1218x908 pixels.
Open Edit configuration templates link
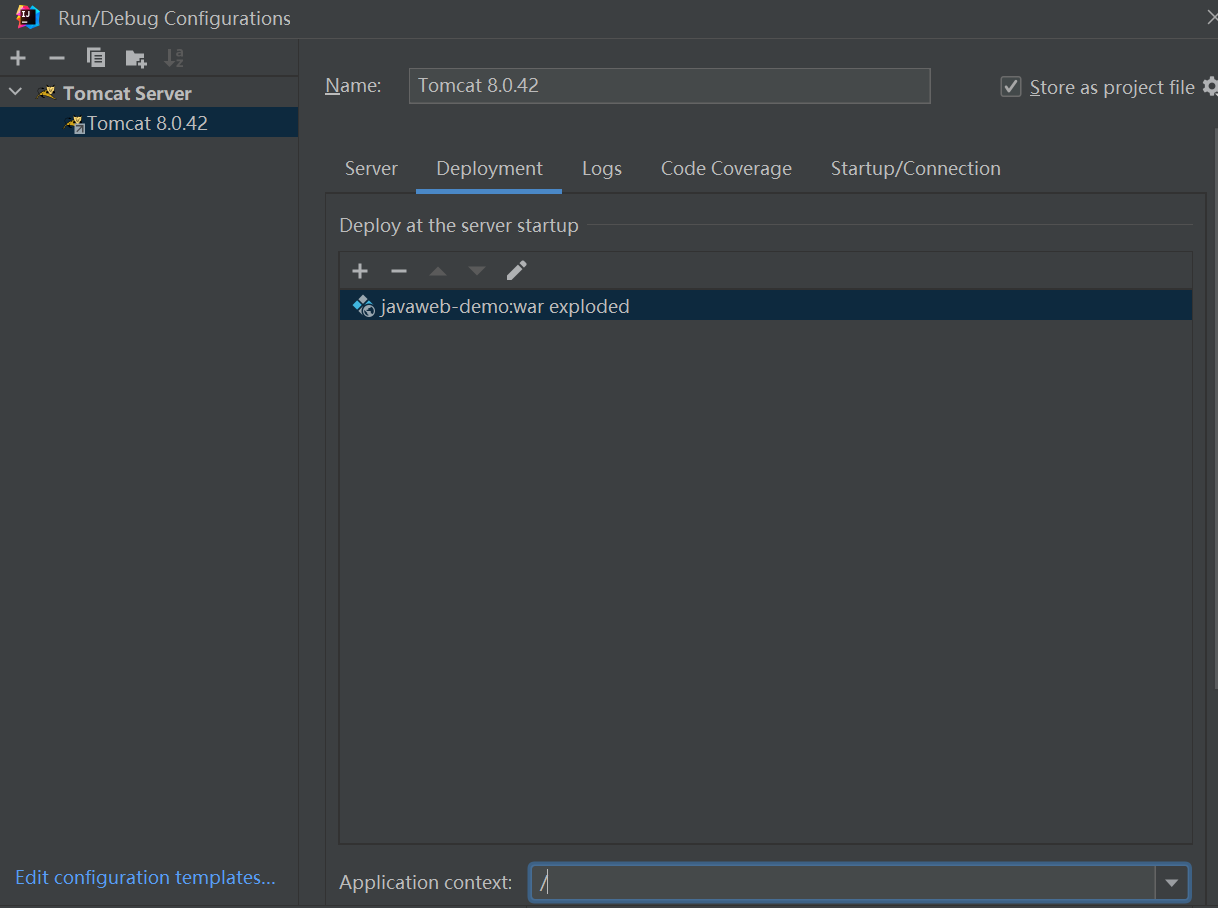click(145, 877)
